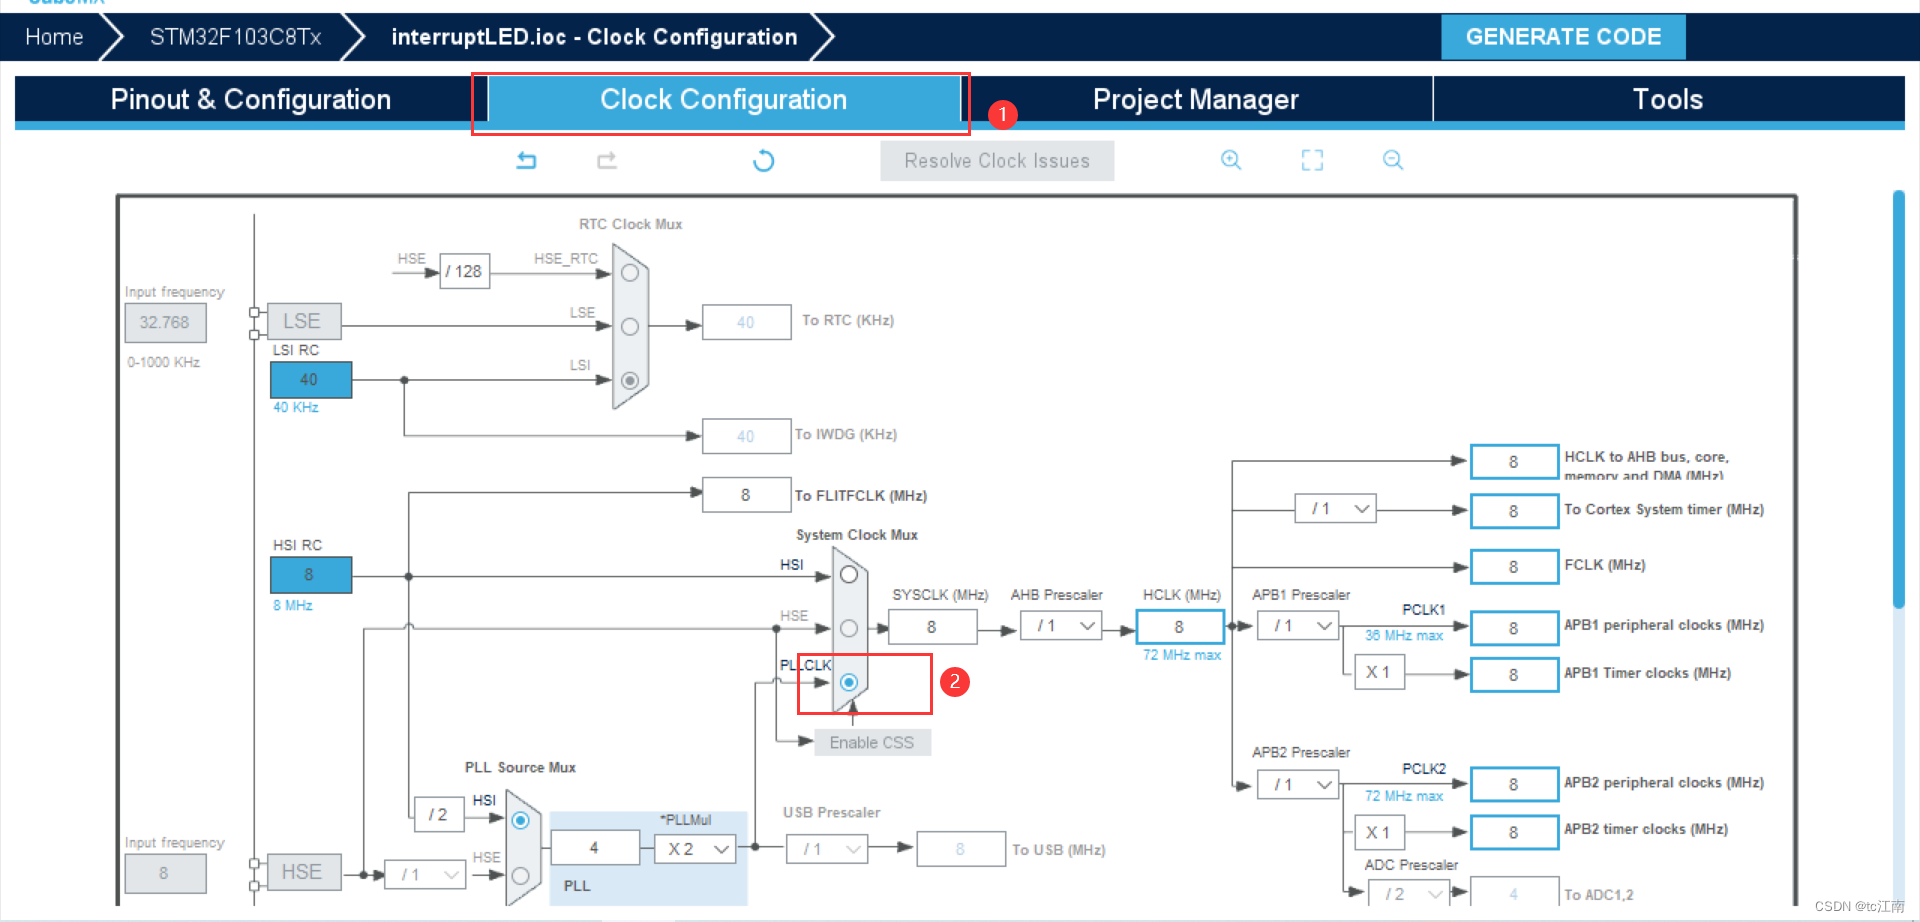The image size is (1920, 922).
Task: Select HSE in PLL Source Mux
Action: pyautogui.click(x=520, y=875)
